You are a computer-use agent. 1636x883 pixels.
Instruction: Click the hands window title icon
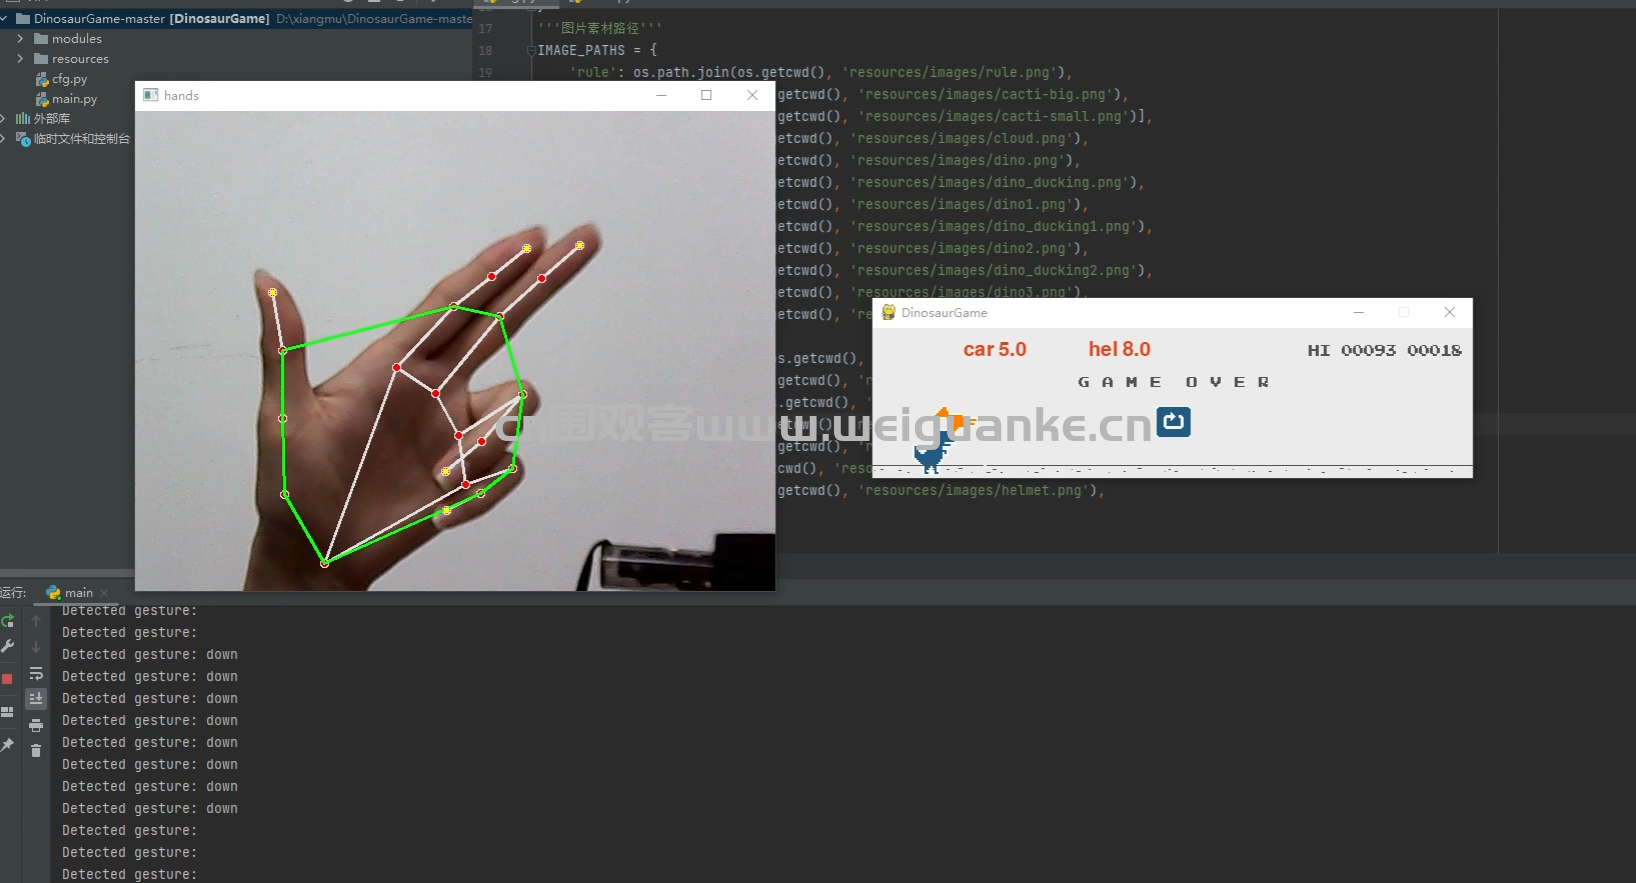pos(151,95)
